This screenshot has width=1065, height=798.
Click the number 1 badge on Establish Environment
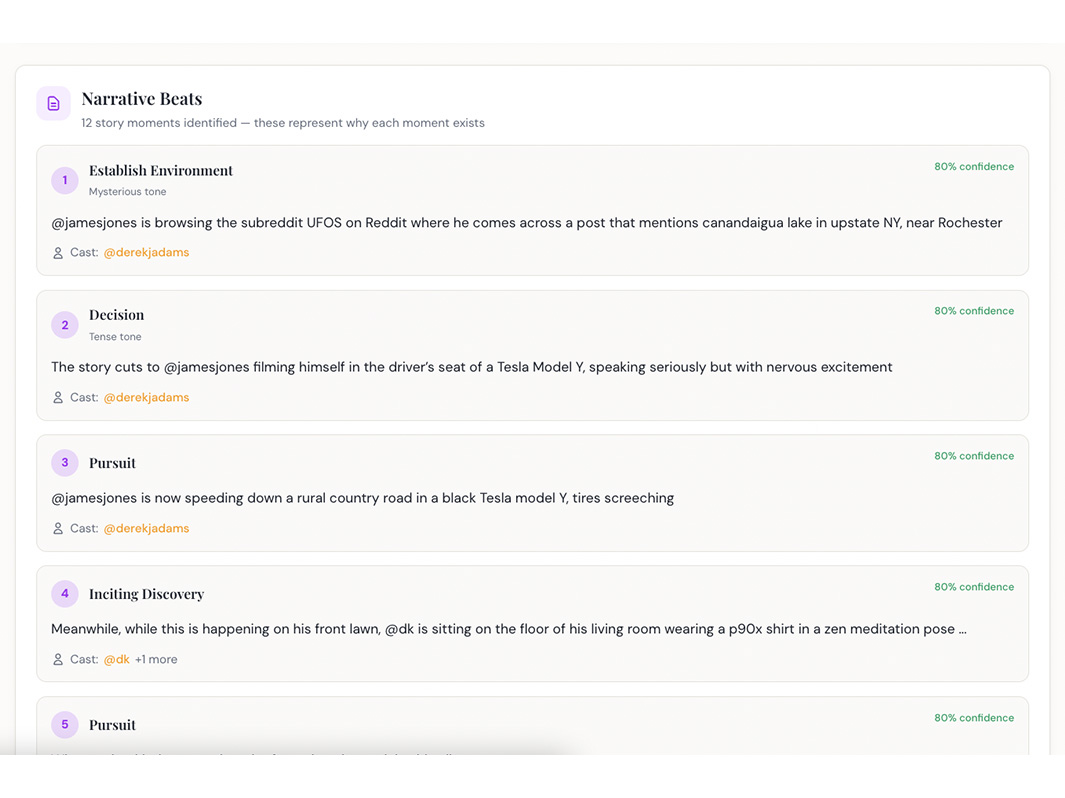pos(65,180)
